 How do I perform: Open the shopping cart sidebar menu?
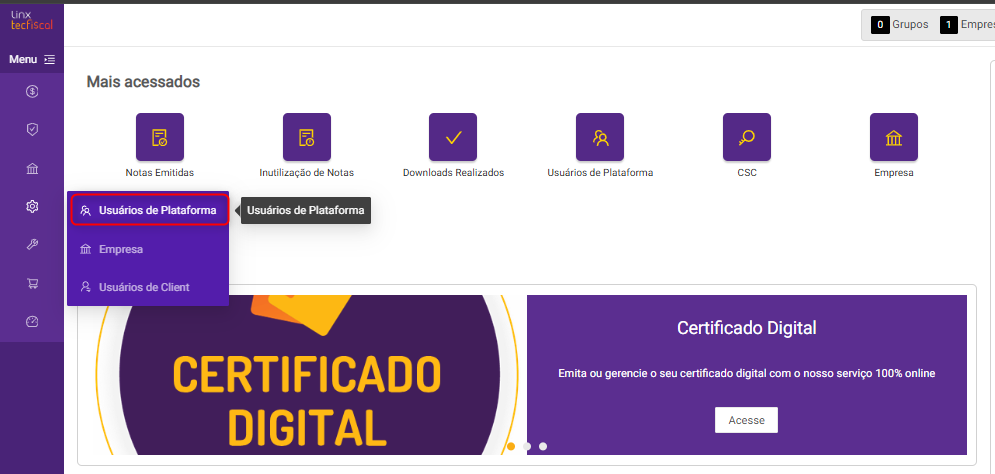[32, 284]
